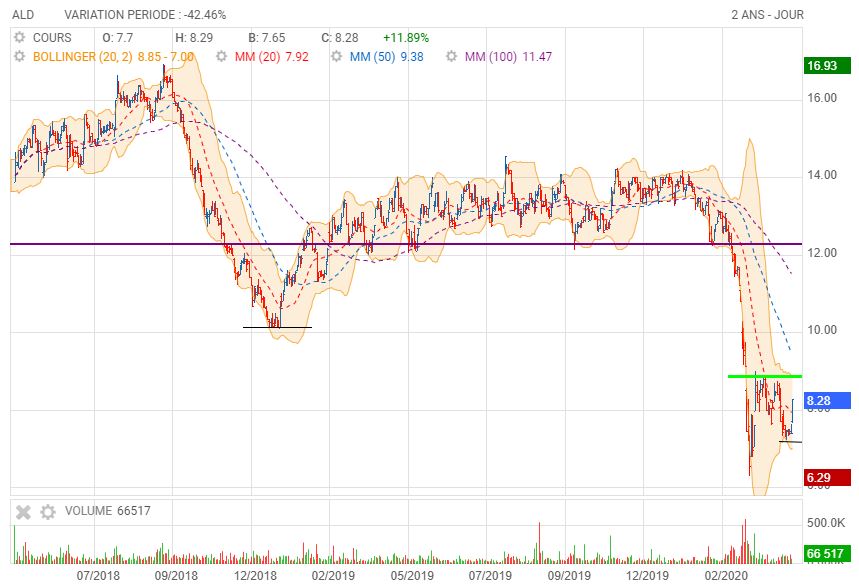This screenshot has width=859, height=584.
Task: Click the 2 ANS - JOUR period label
Action: [768, 15]
